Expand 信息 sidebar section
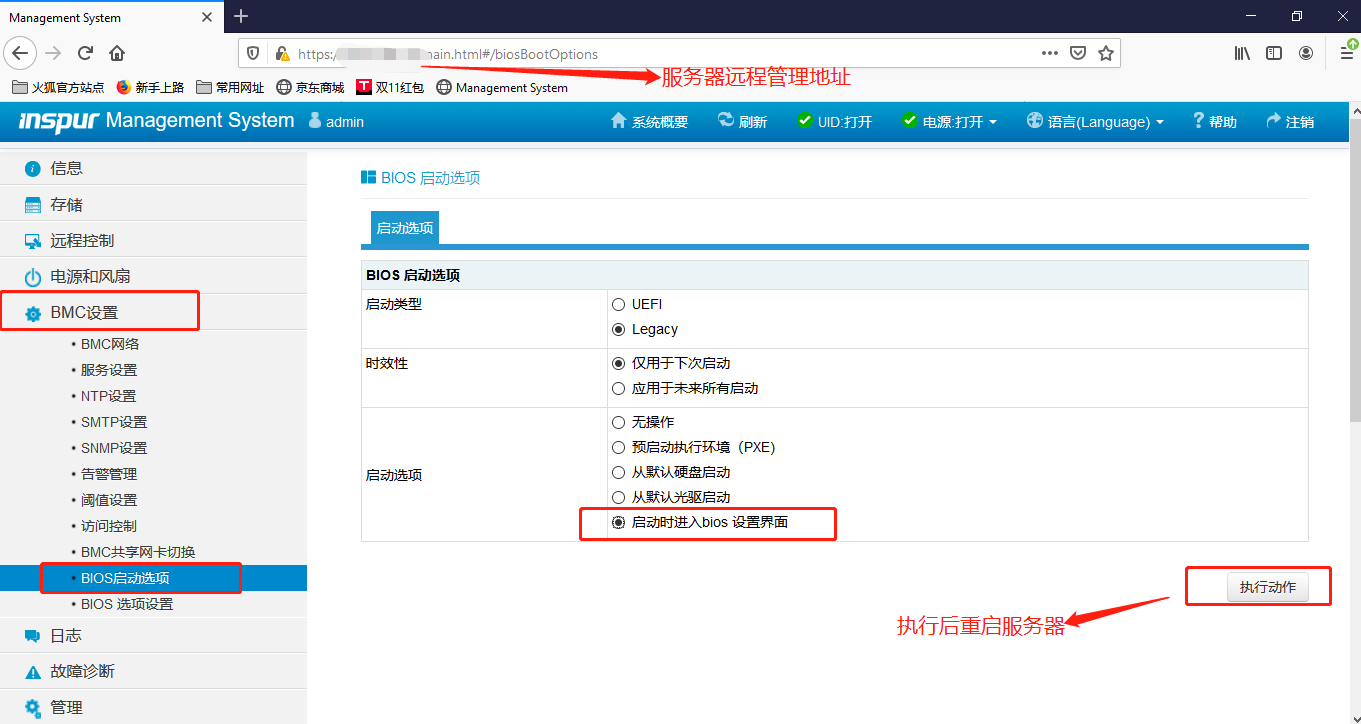 (153, 168)
